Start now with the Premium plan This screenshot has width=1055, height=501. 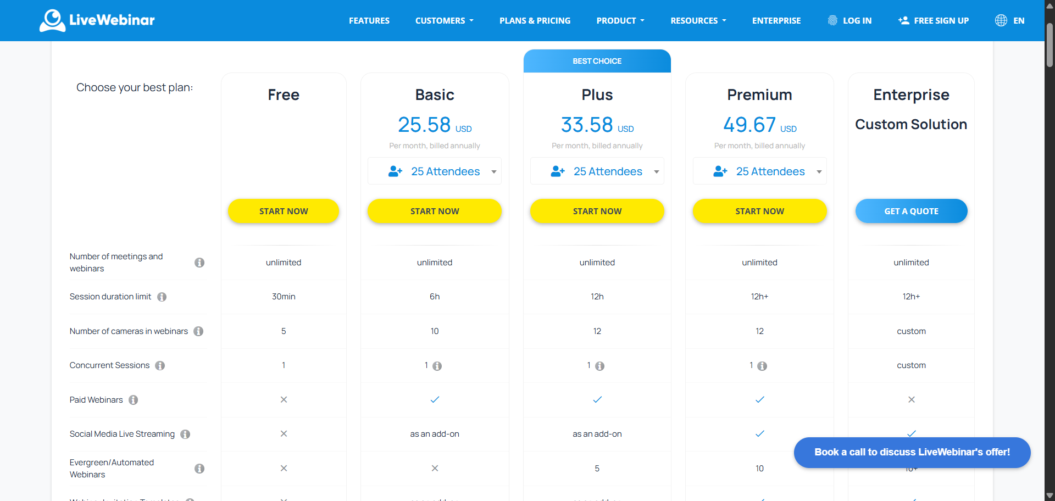(x=760, y=211)
